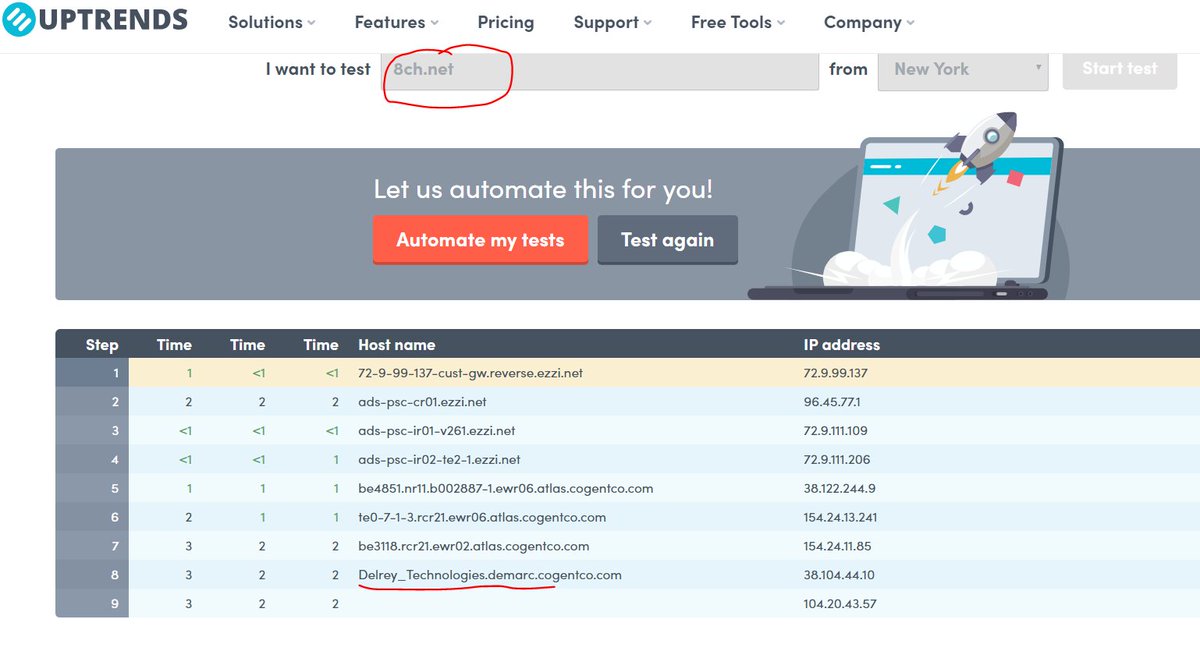Screen dimensions: 1200x651
Task: Open the Company menu
Action: 869,22
